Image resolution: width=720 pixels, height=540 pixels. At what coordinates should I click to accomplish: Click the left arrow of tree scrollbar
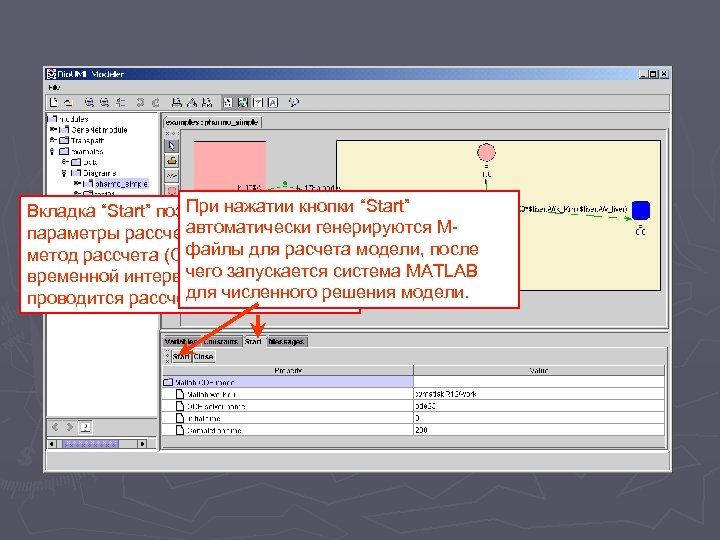point(51,444)
